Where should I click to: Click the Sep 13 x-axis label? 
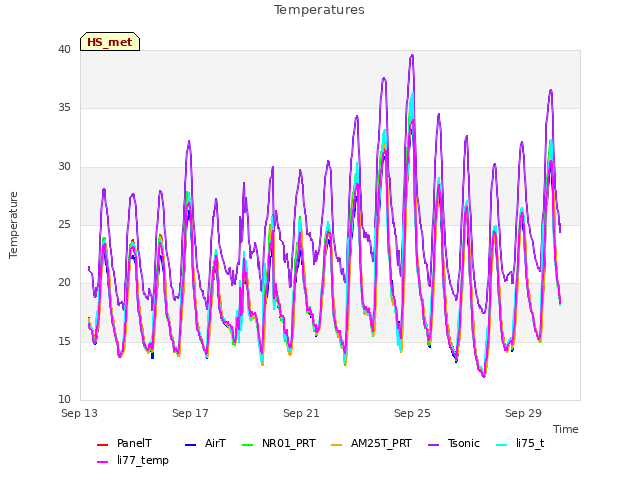(79, 413)
